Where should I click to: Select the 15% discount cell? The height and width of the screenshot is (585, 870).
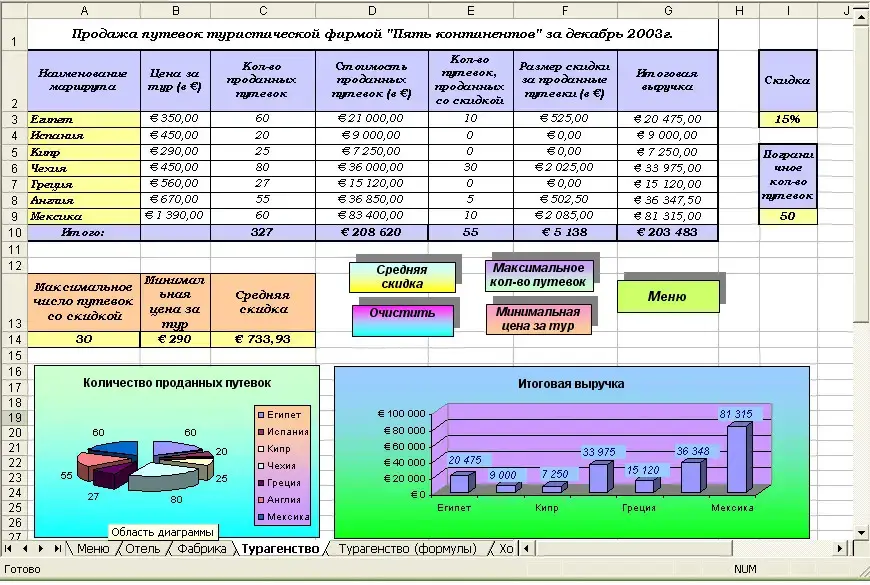tap(787, 119)
